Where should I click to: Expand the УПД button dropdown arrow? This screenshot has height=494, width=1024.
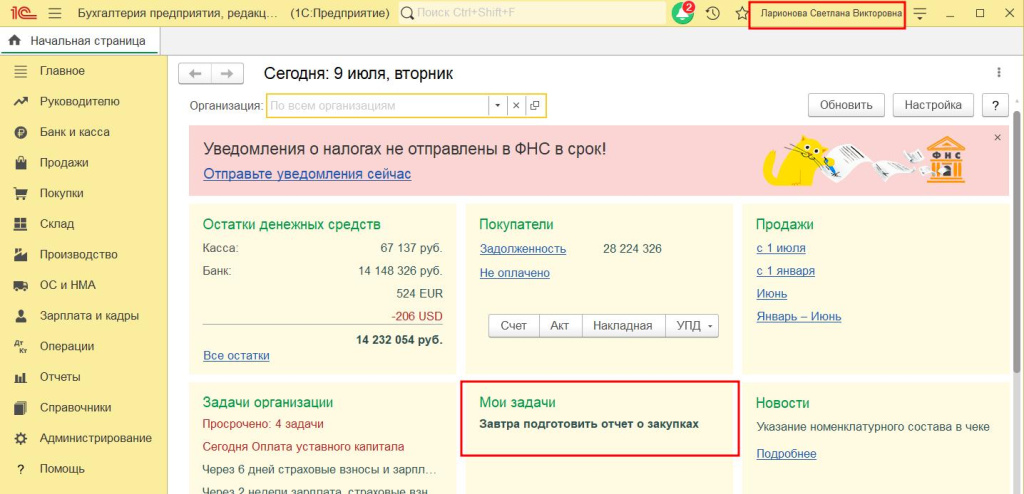[710, 326]
